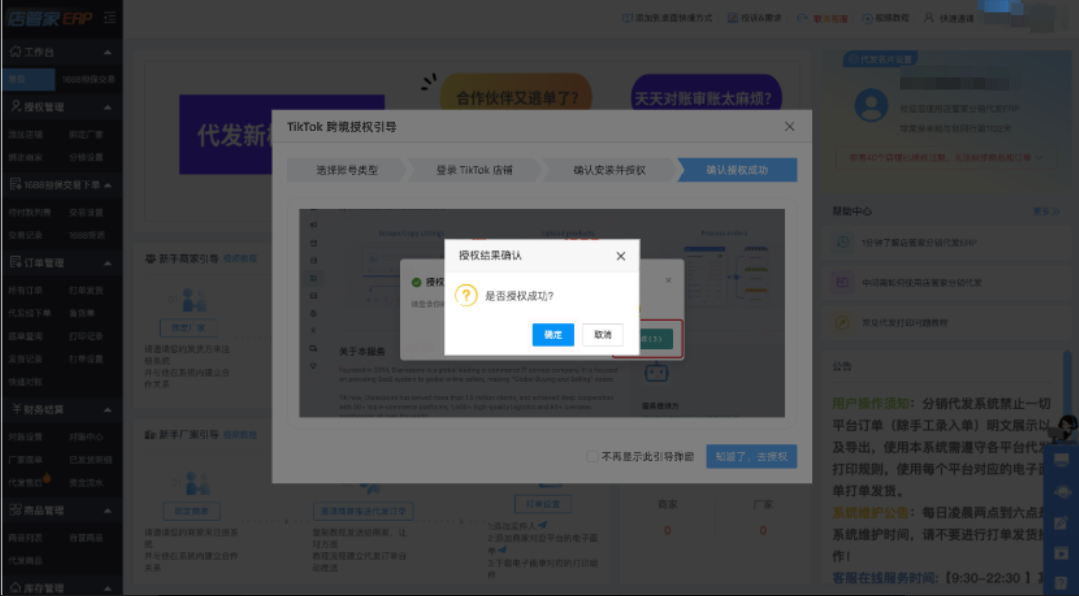
Task: Toggle the sidebar collapse hamburger icon
Action: 109,18
